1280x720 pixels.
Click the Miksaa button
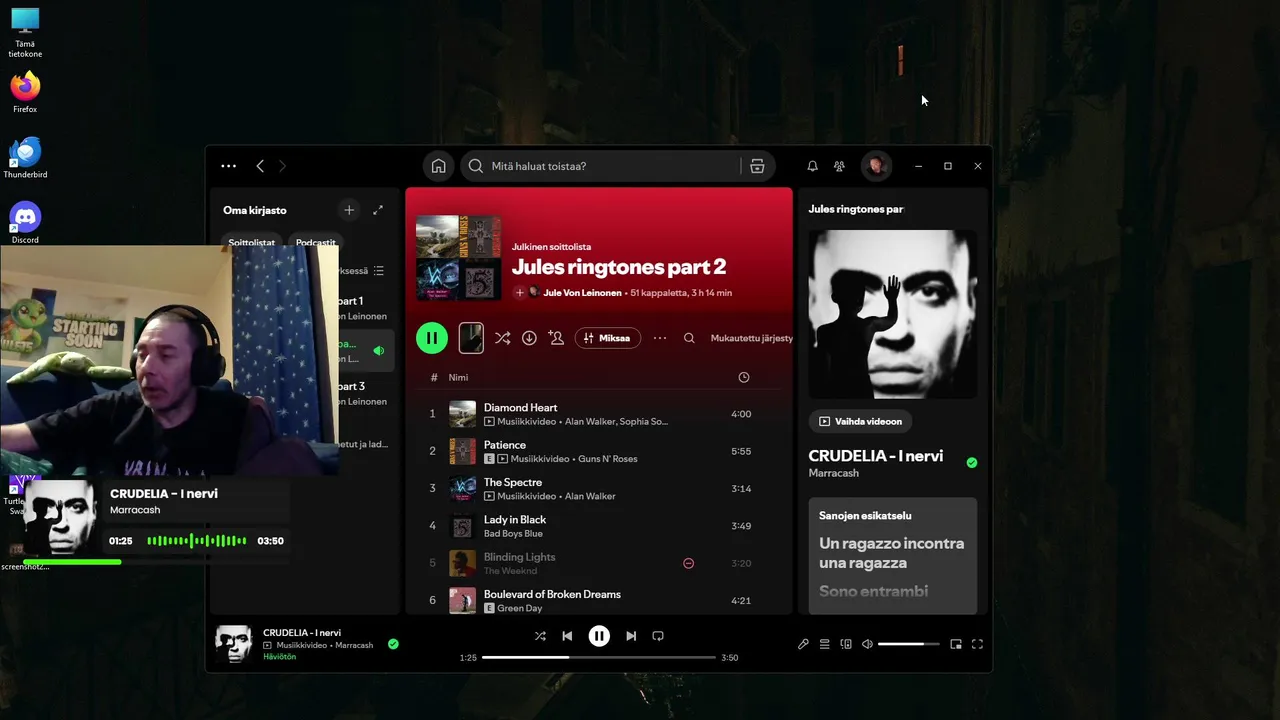[x=607, y=338]
